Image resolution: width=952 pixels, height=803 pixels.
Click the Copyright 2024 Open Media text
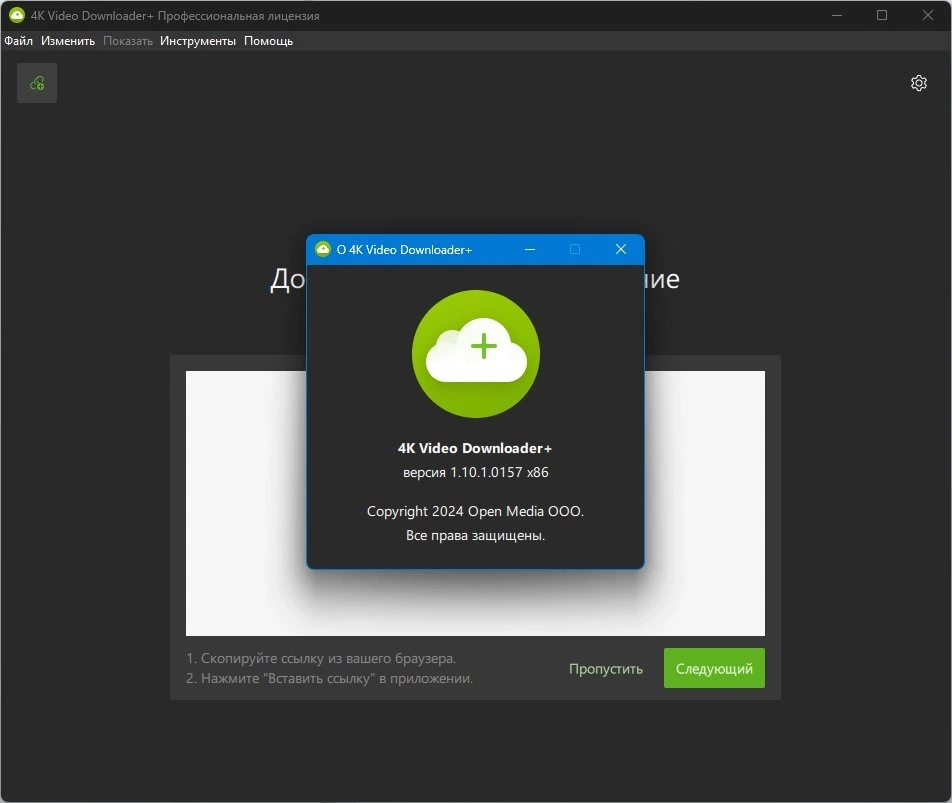tap(475, 512)
